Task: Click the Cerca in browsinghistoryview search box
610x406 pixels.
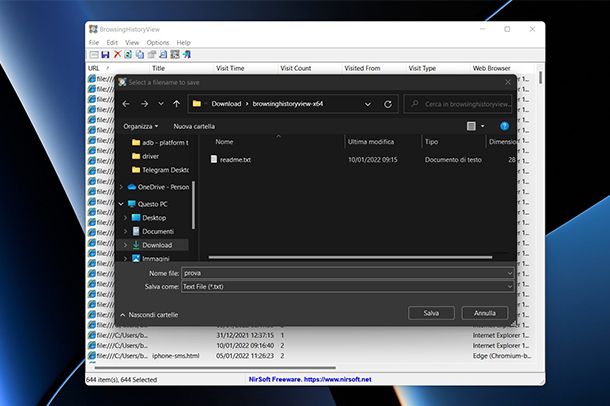Action: click(x=458, y=104)
